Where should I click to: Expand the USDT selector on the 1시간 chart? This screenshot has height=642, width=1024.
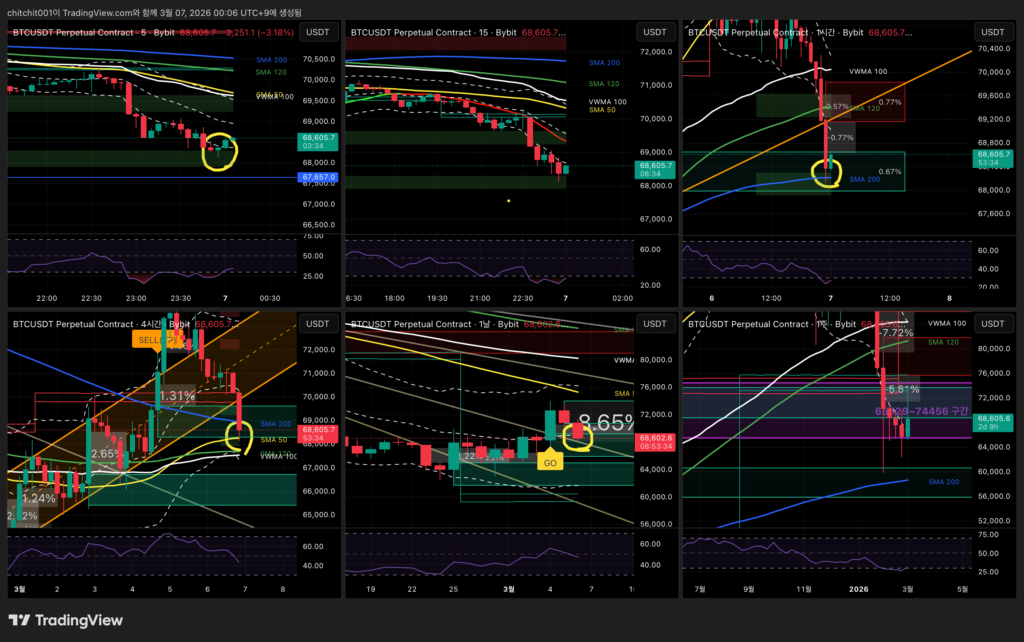[992, 32]
